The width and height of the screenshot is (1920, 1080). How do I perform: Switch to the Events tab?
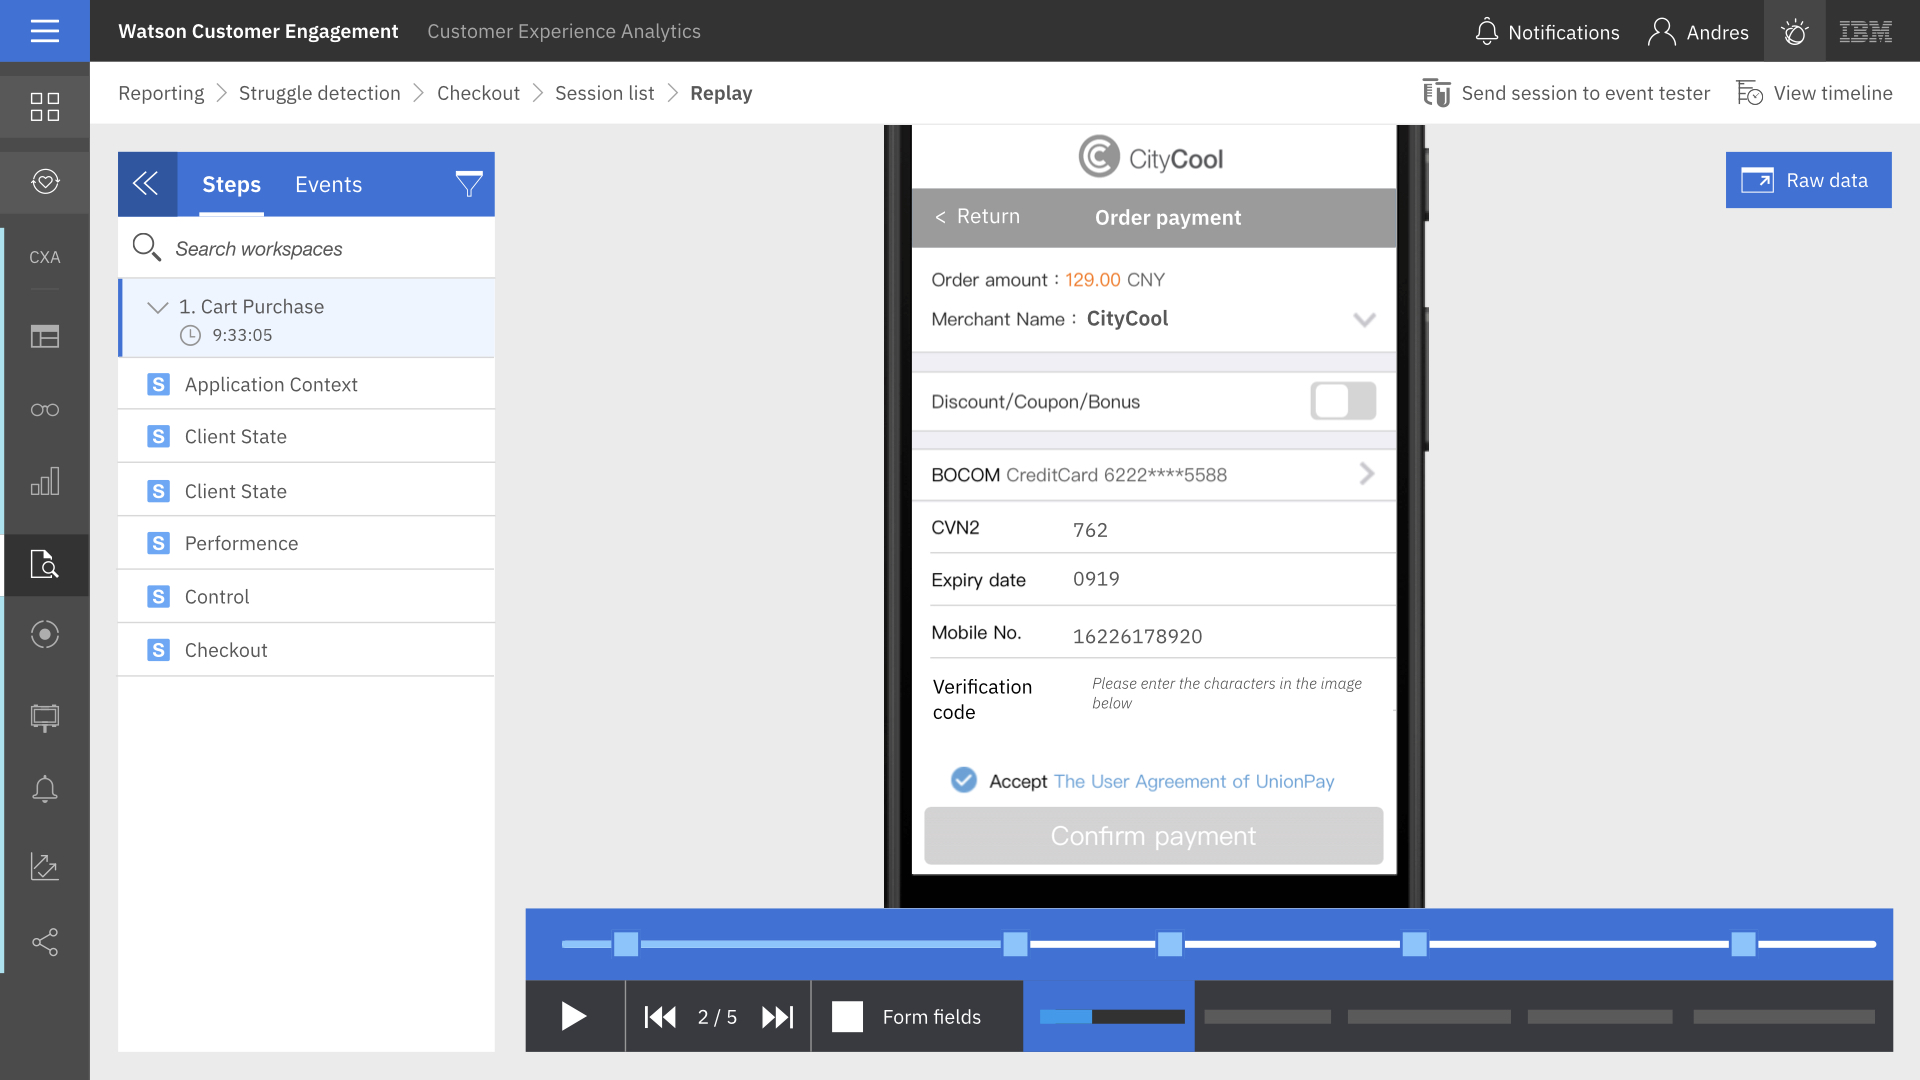pyautogui.click(x=328, y=184)
